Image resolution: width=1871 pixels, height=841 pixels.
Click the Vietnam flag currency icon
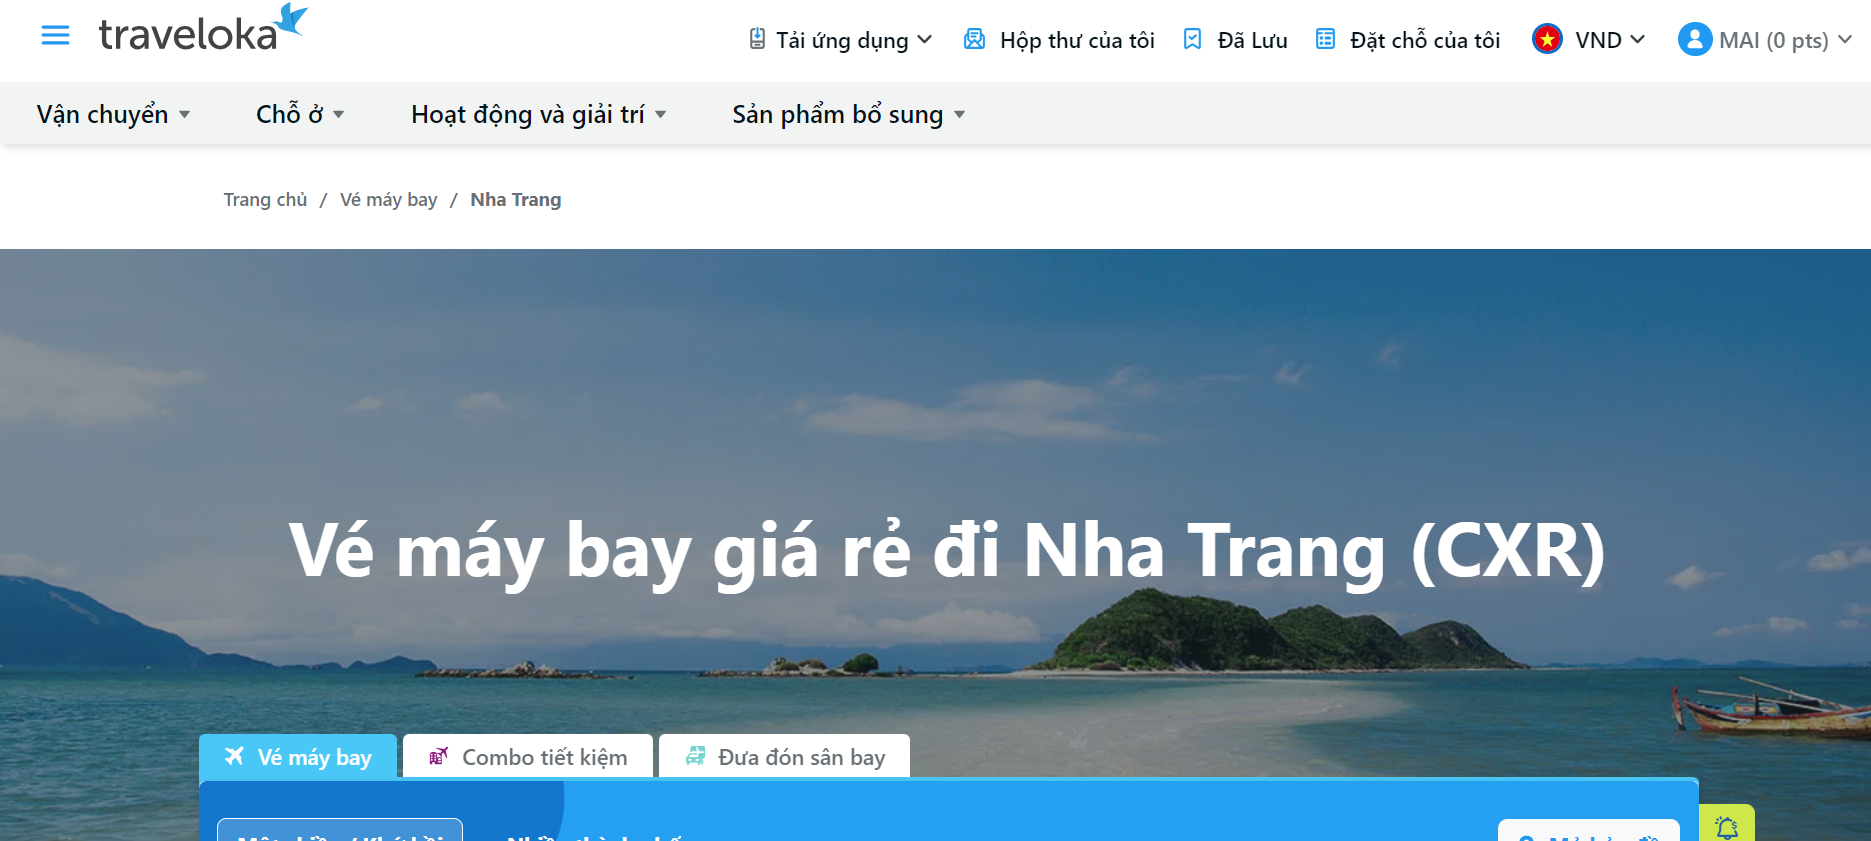[1547, 40]
